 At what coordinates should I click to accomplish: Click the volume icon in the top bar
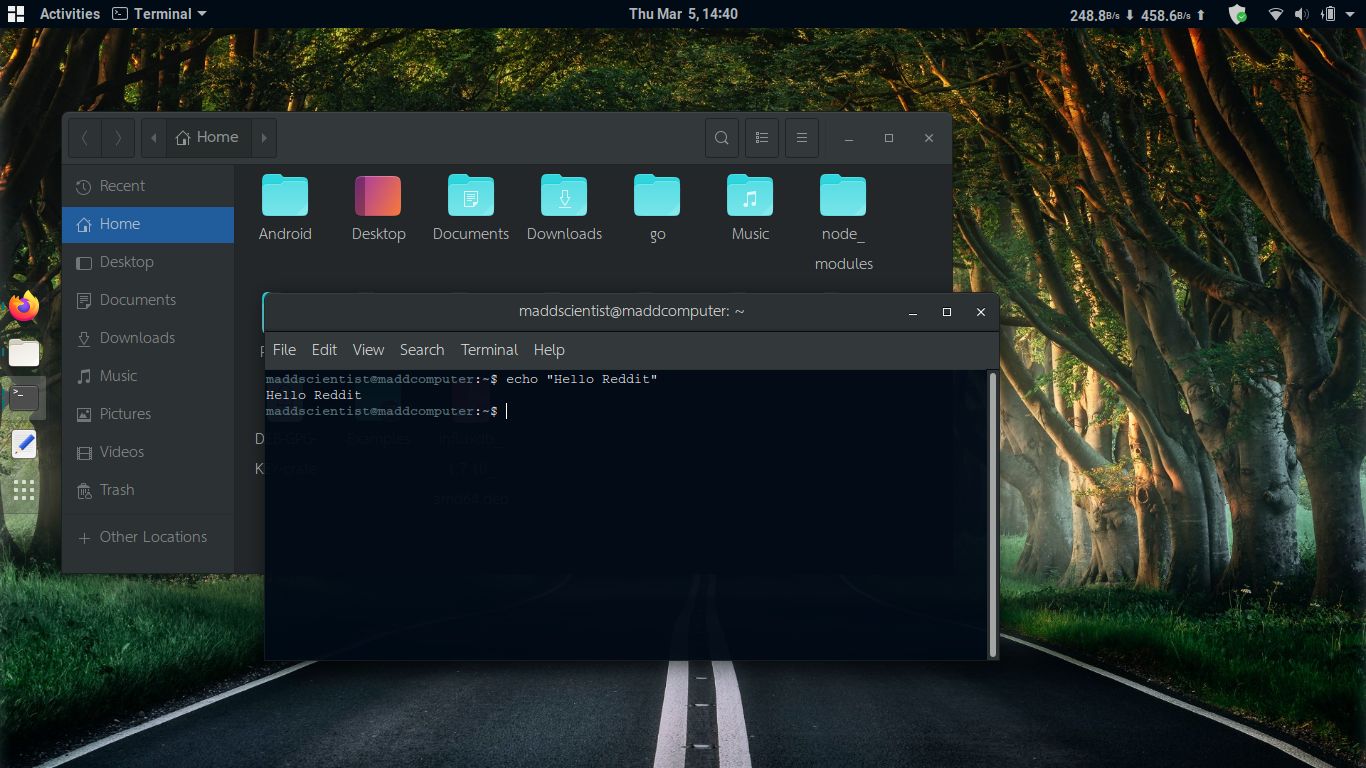point(1303,14)
